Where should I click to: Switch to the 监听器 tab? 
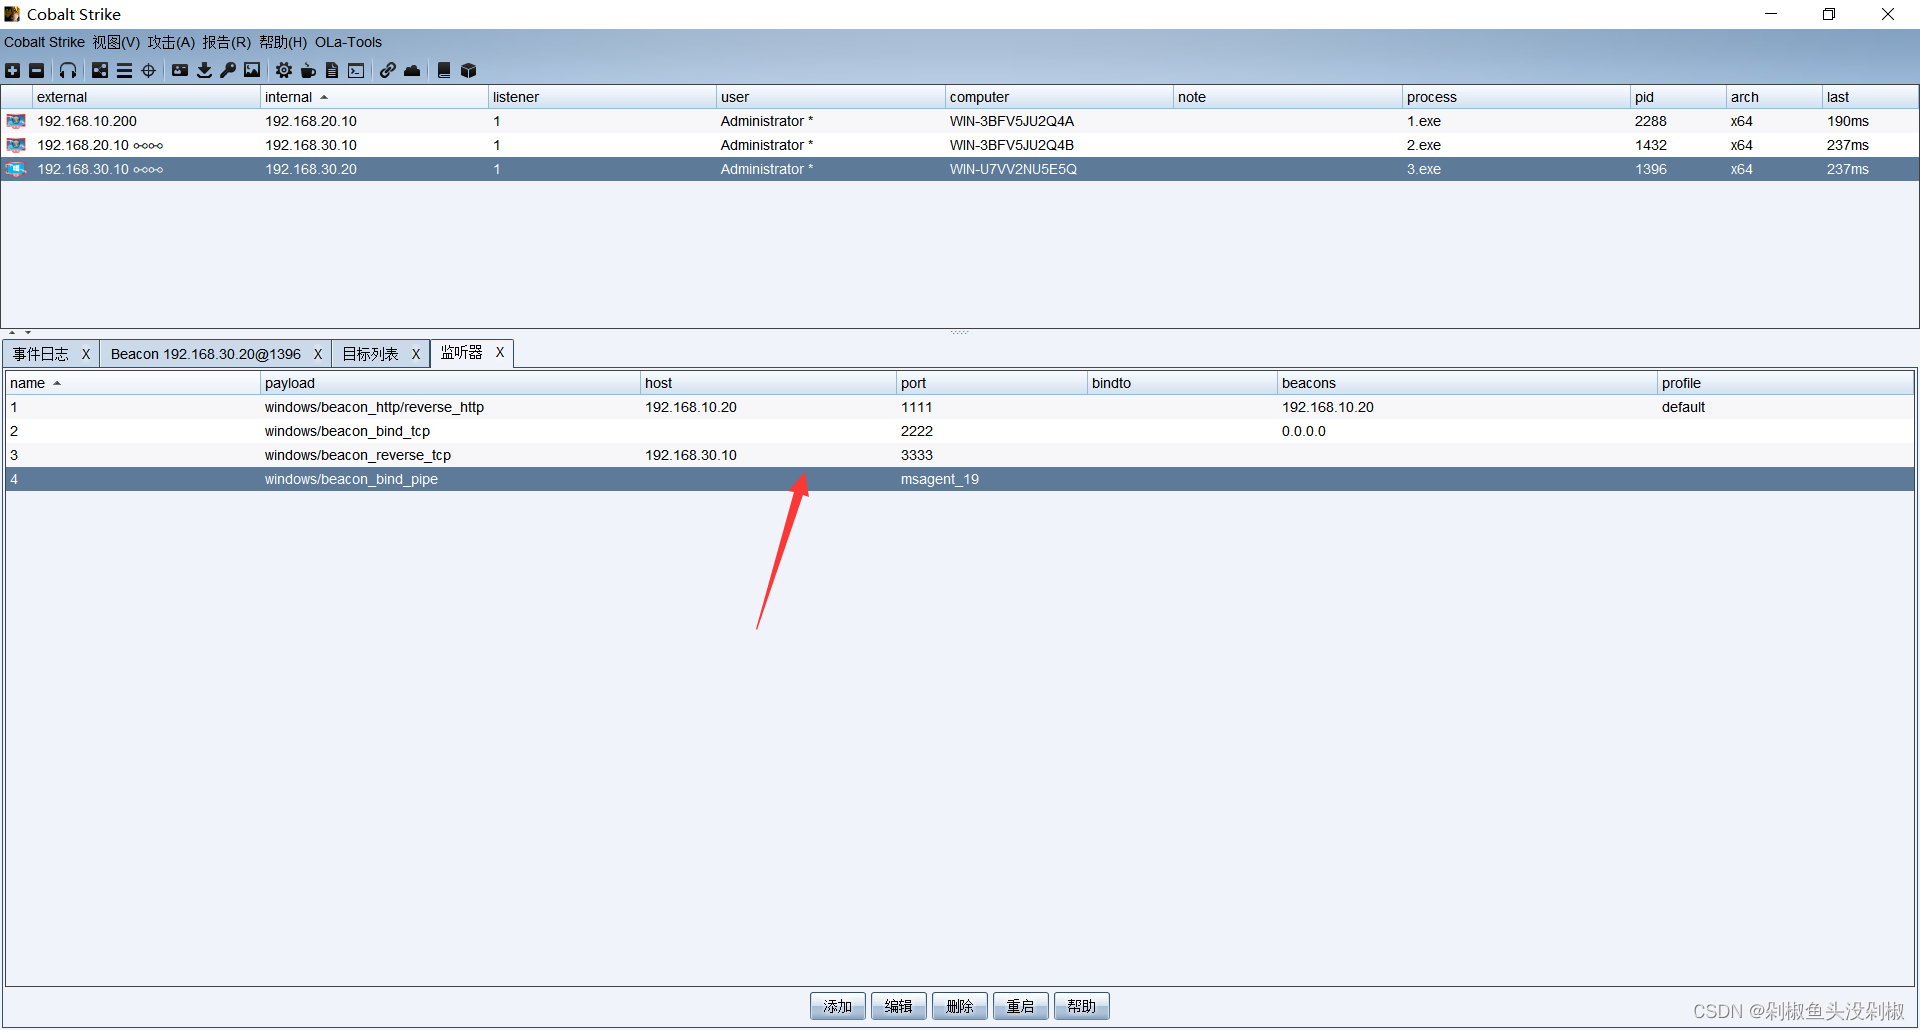[x=461, y=353]
